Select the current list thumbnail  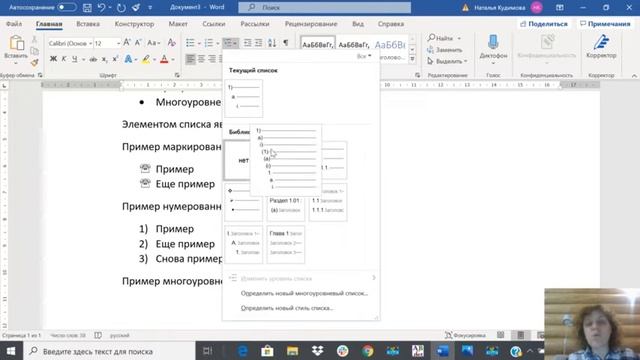coord(244,98)
